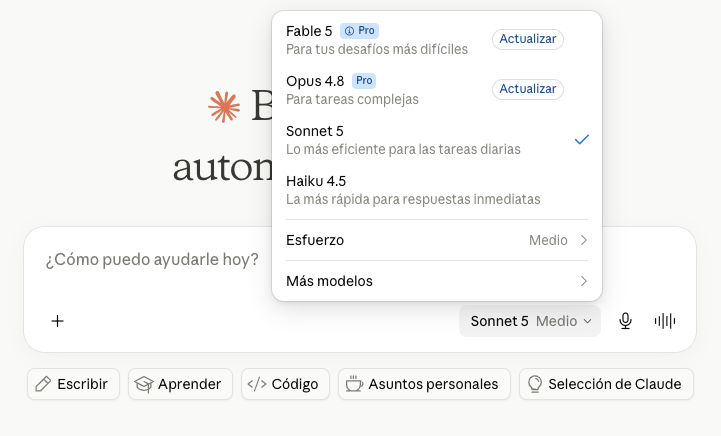This screenshot has width=721, height=436.
Task: Open Más modelos submenu
Action: coord(437,281)
